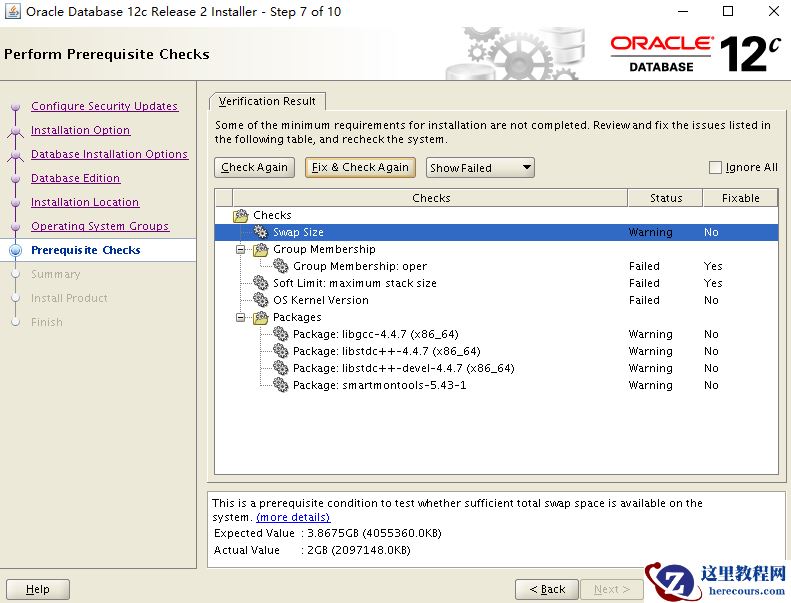
Task: Go back with the Back button
Action: coord(547,589)
